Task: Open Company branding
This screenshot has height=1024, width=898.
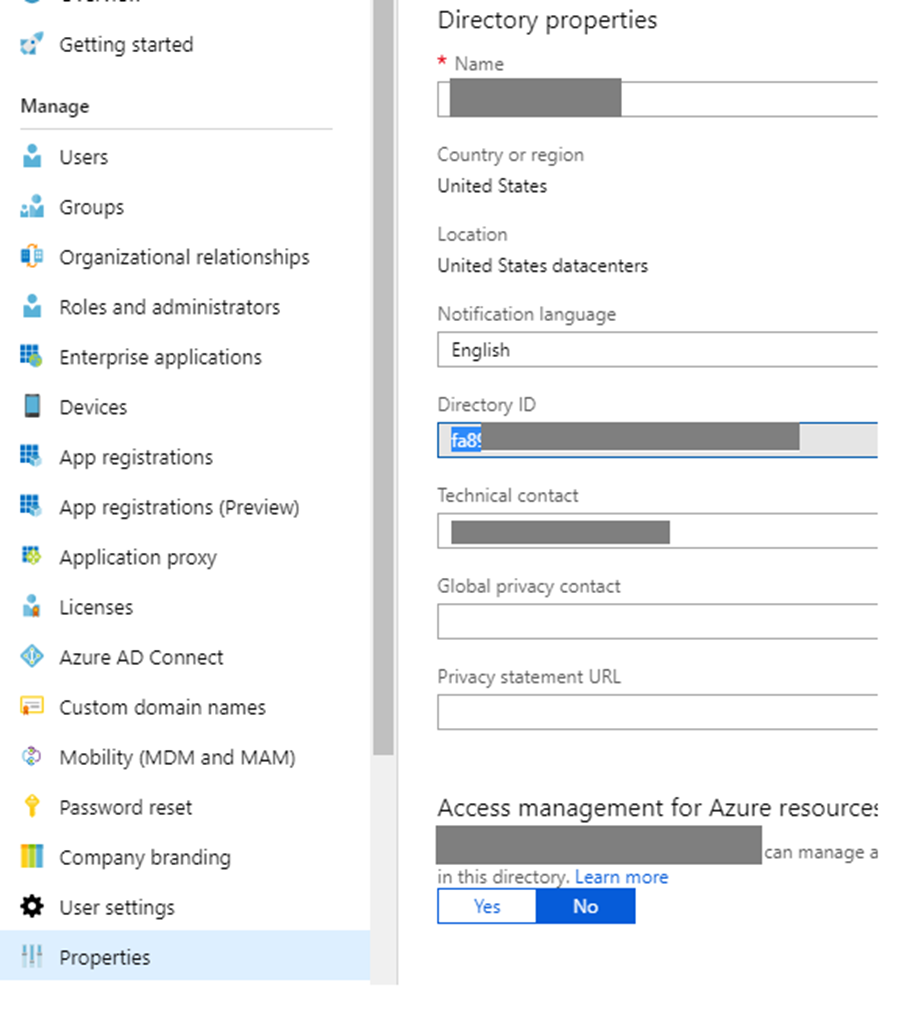Action: (x=145, y=857)
